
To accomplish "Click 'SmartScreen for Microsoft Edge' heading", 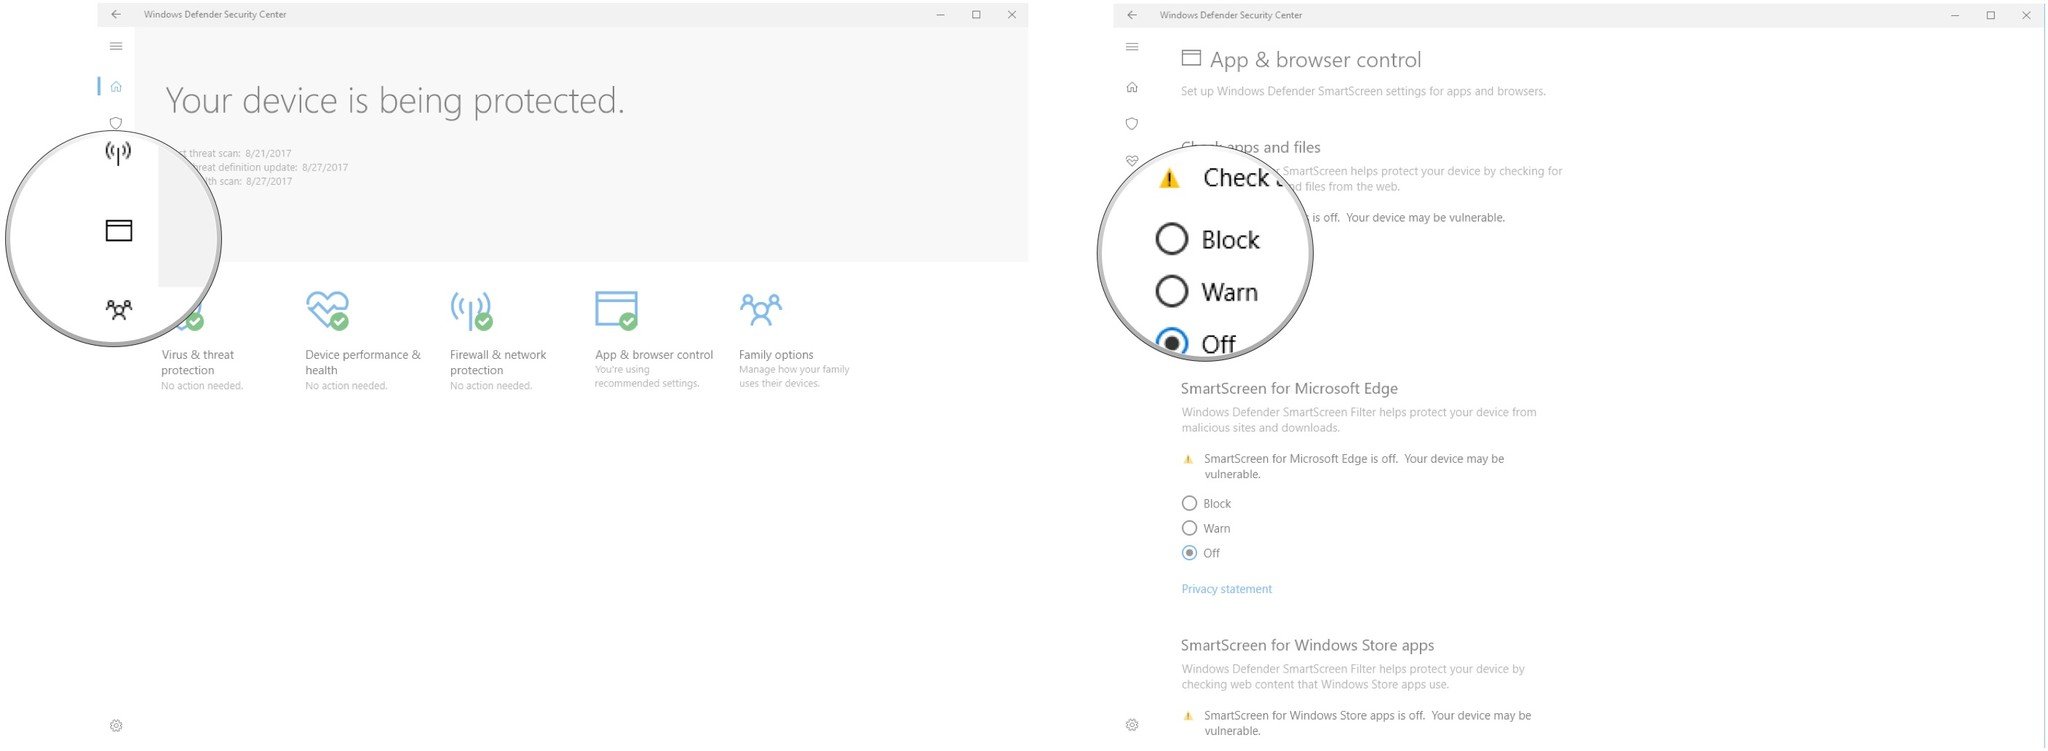I will pyautogui.click(x=1289, y=388).
